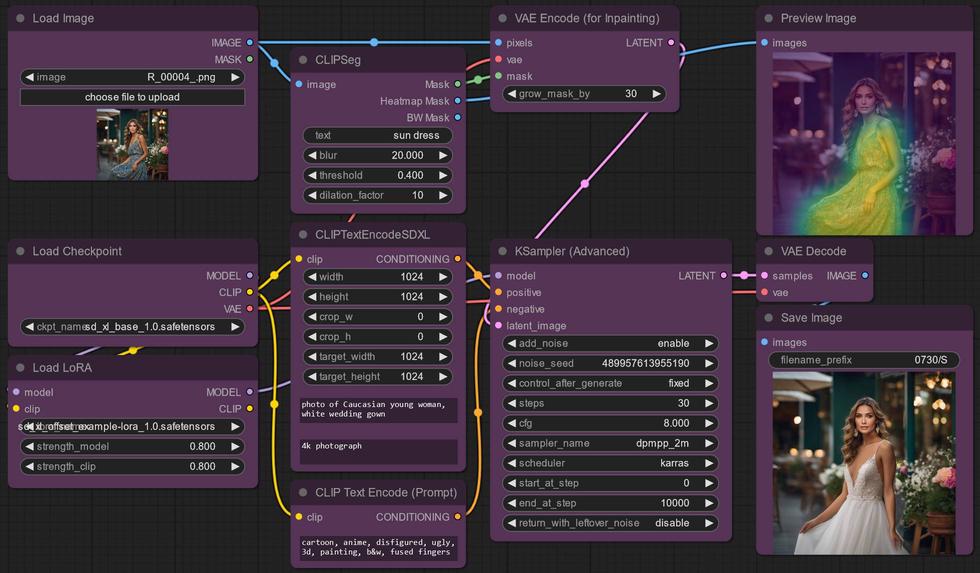980x573 pixels.
Task: Click the CLIPSeg text field sun dress
Action: tap(378, 135)
